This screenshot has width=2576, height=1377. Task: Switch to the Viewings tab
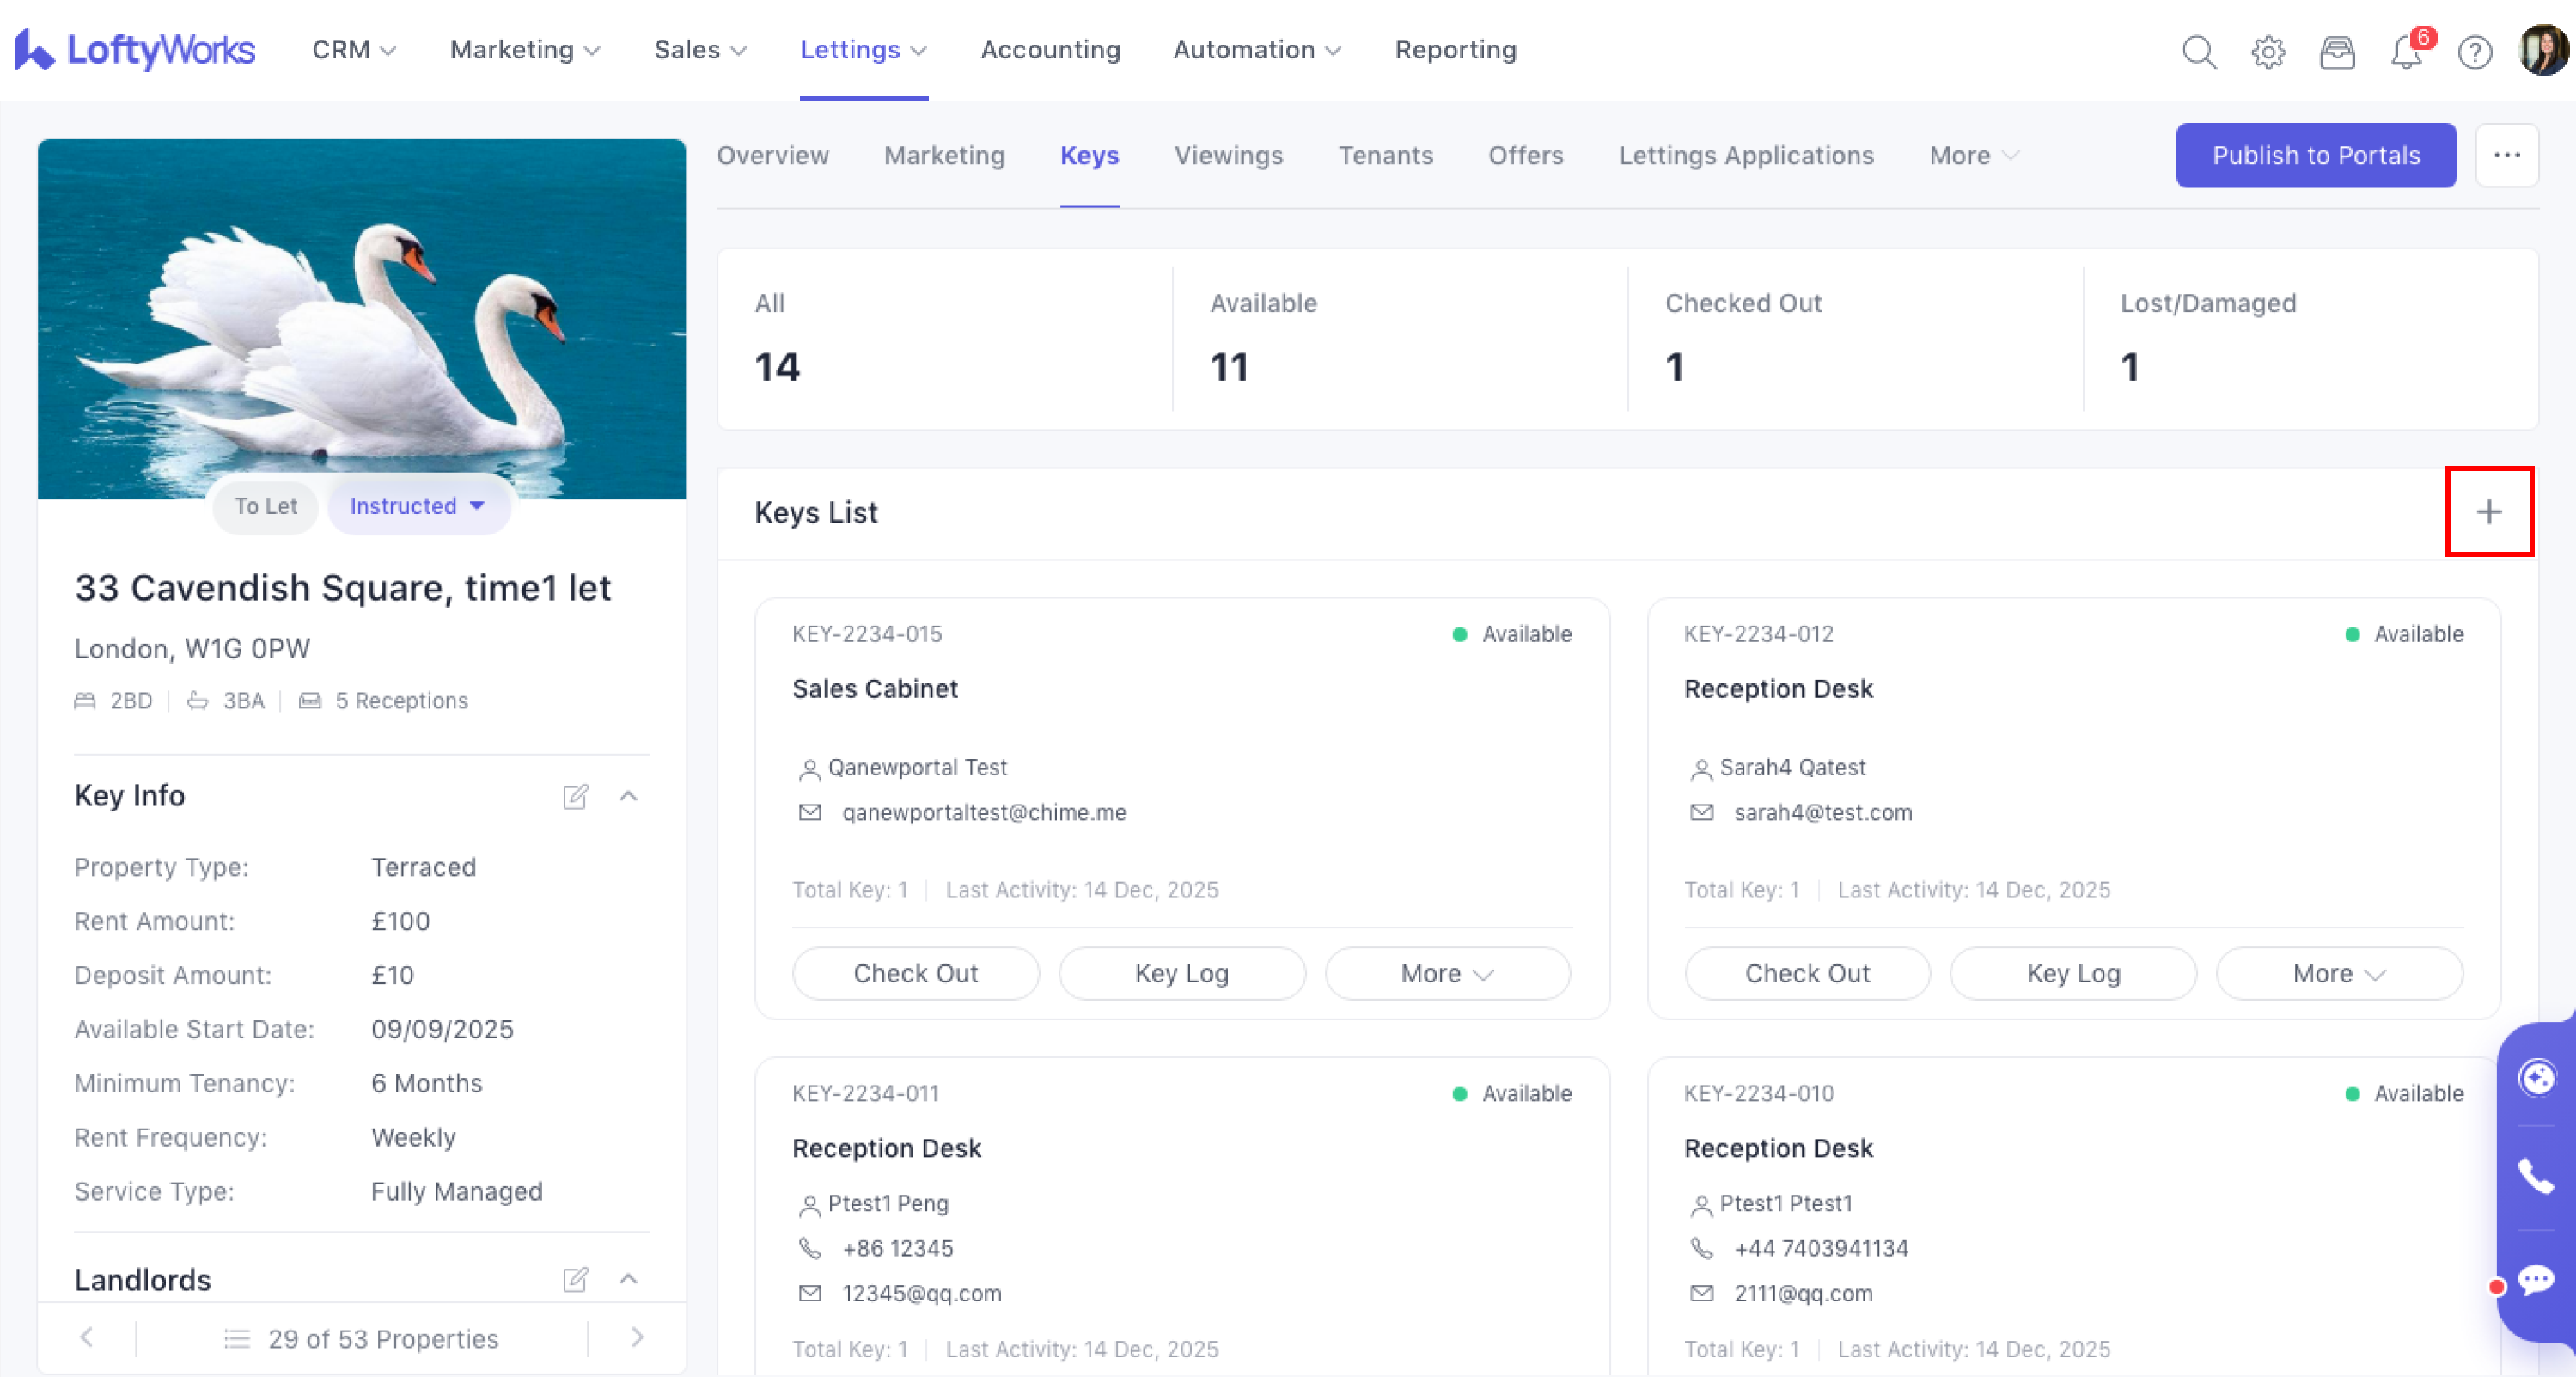(1228, 156)
